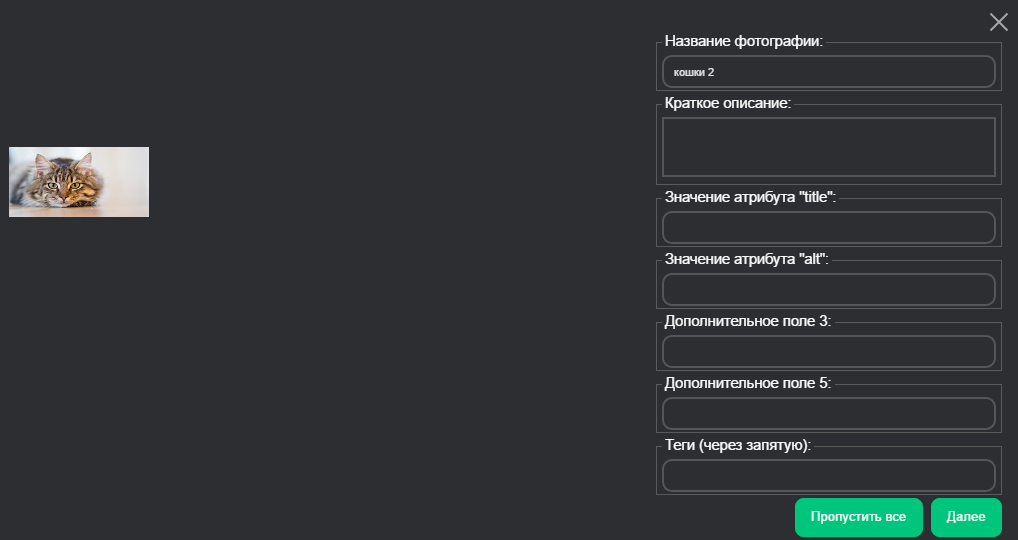Click the cat photo thumbnail
Viewport: 1018px width, 540px height.
pyautogui.click(x=79, y=182)
